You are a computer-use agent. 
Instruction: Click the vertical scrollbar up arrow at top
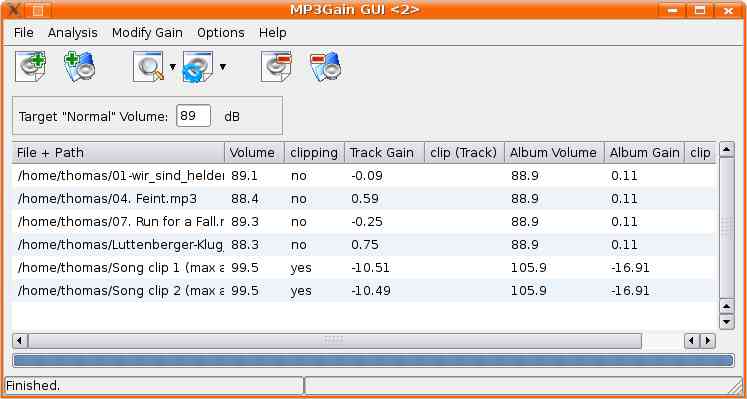point(726,150)
